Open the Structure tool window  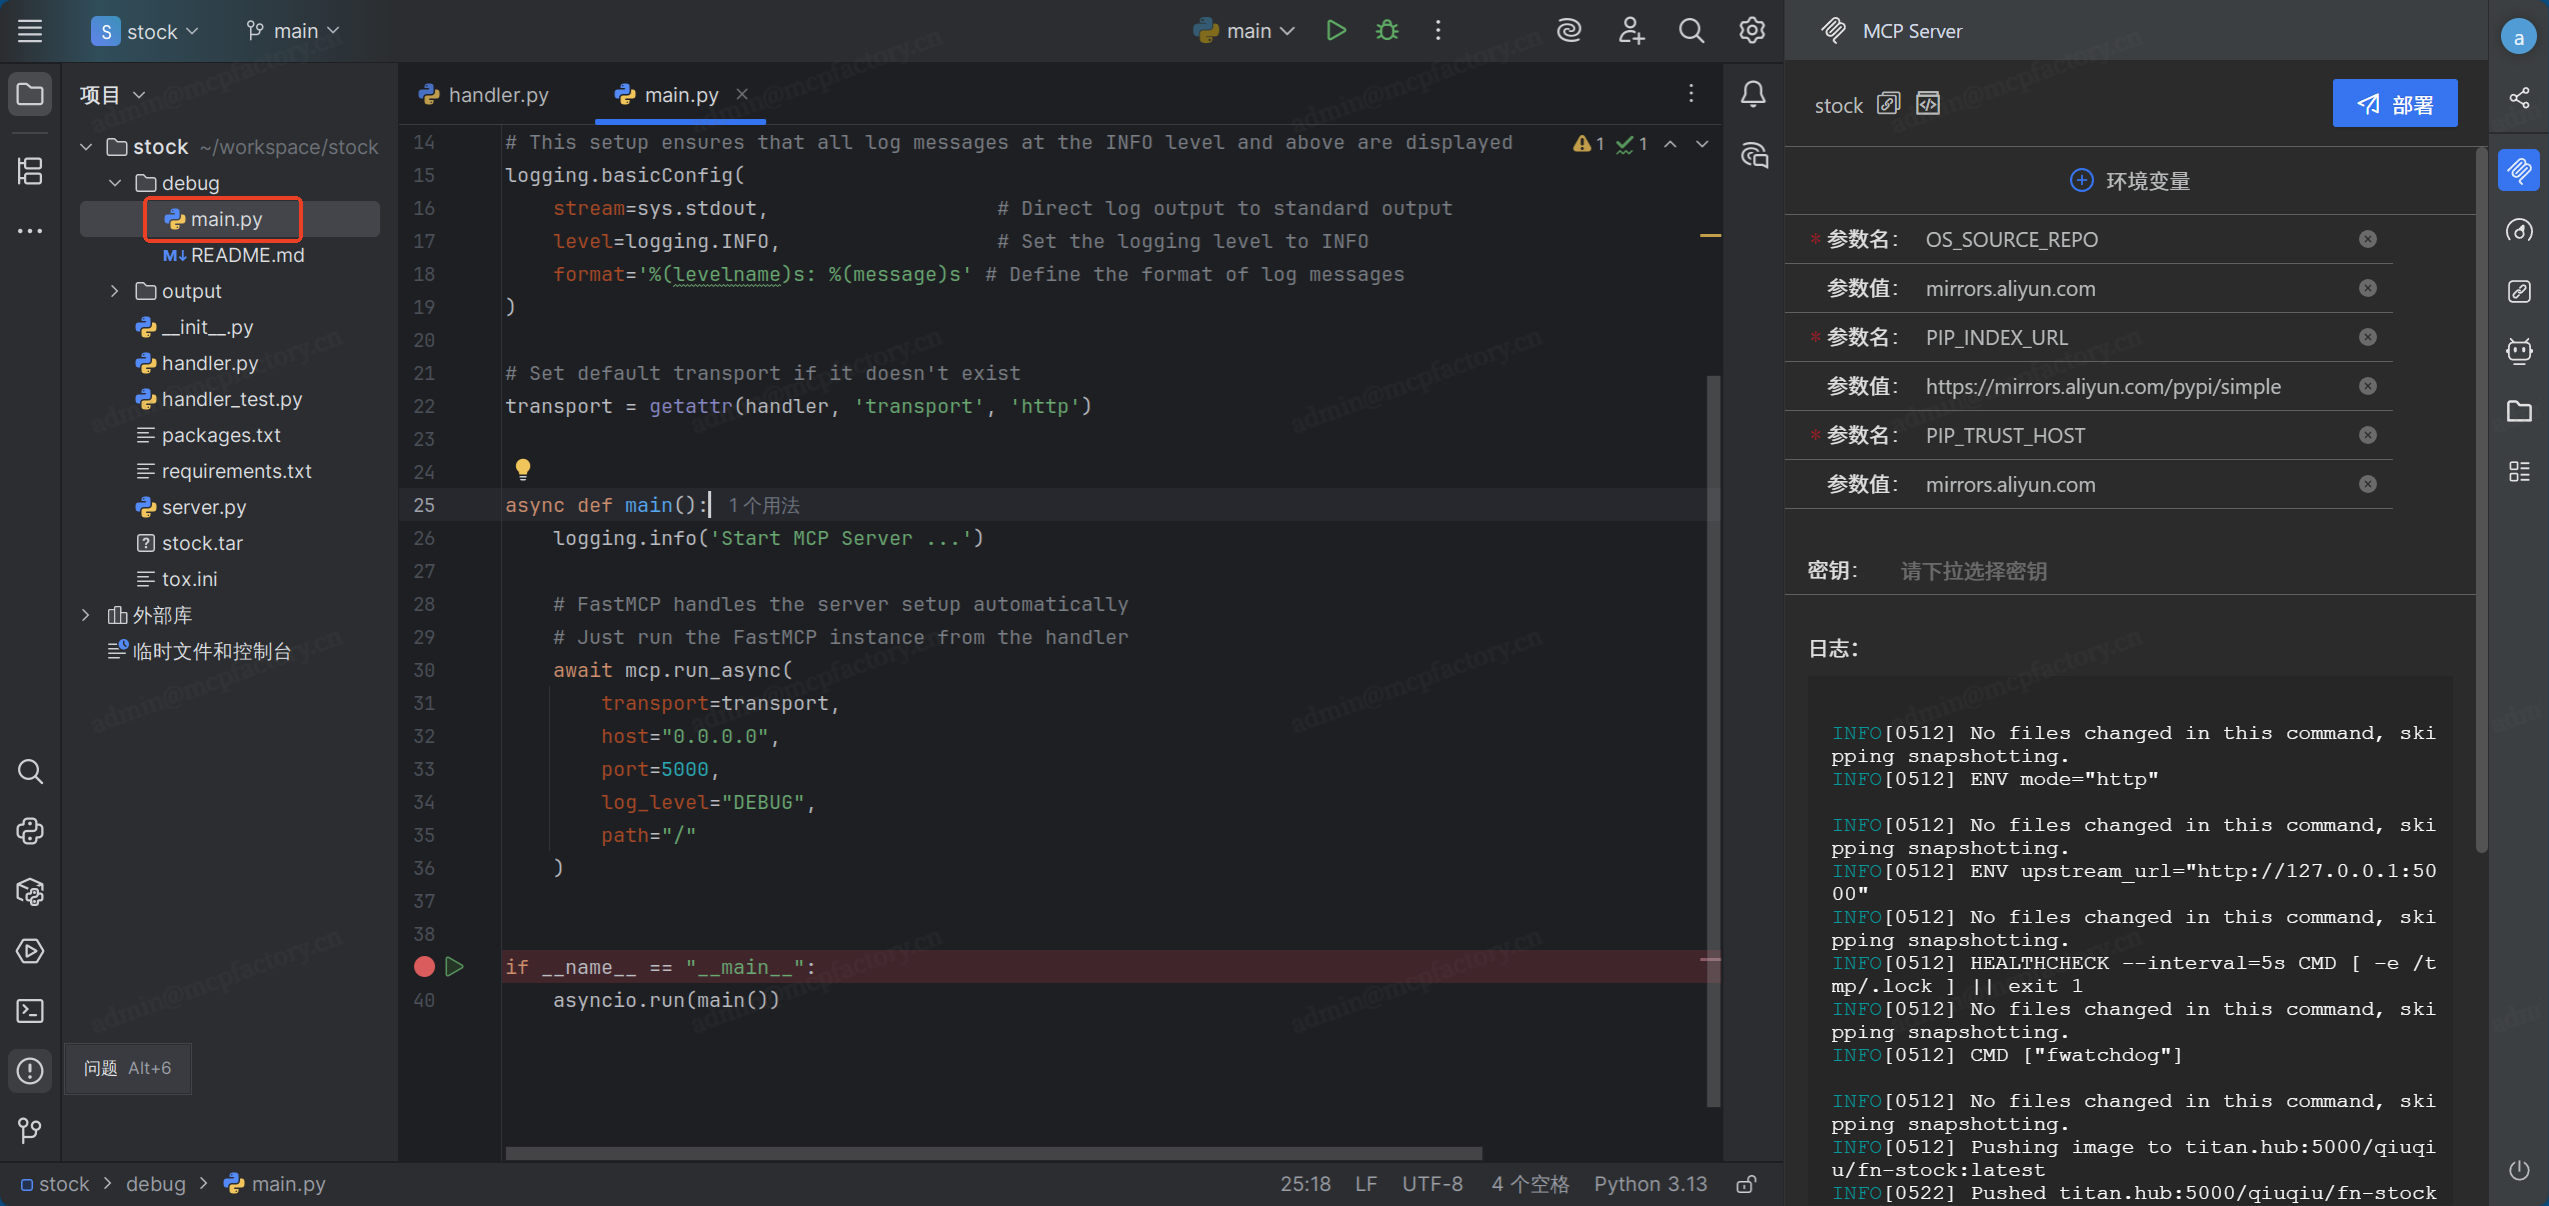click(x=30, y=171)
